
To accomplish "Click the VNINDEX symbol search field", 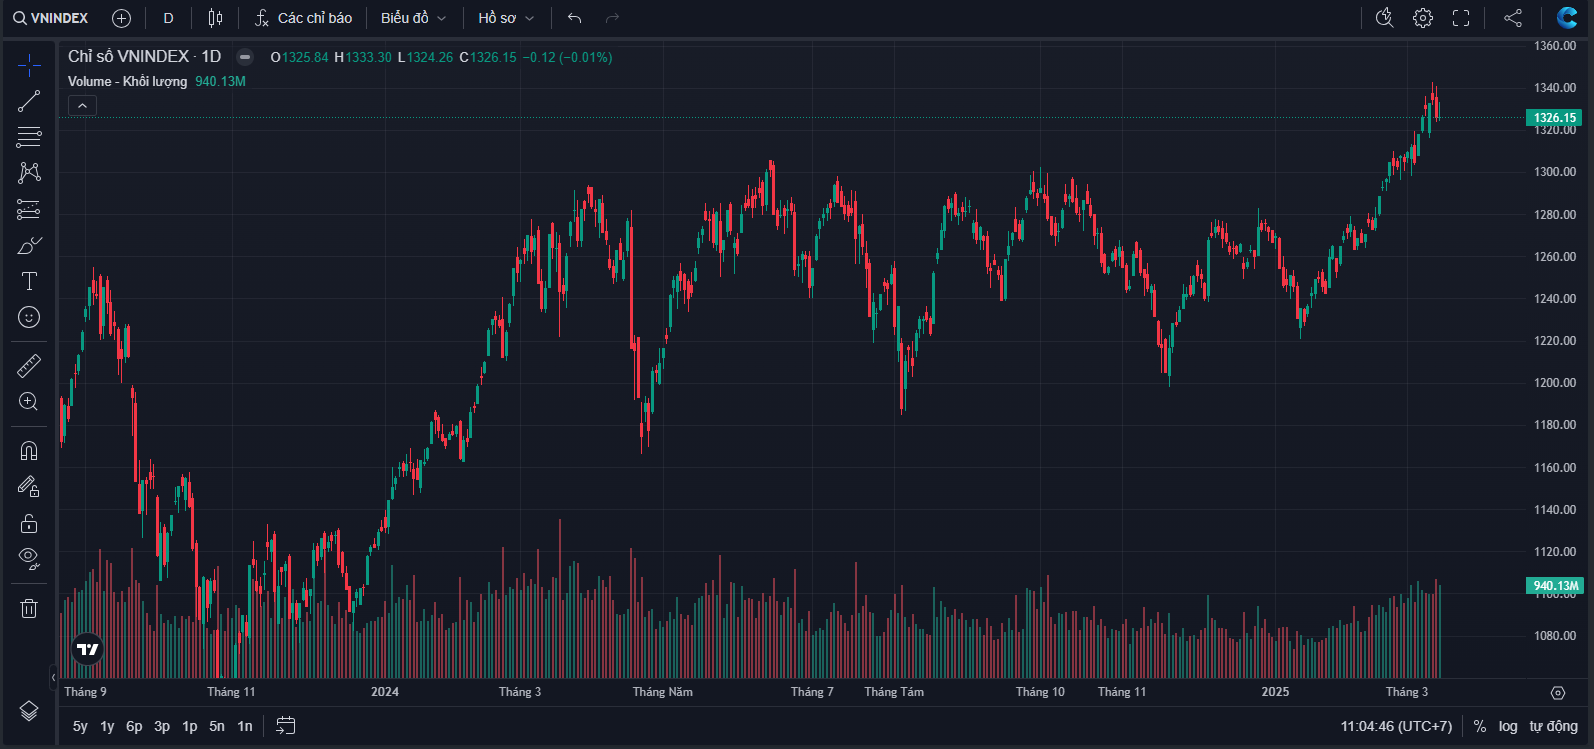I will [x=52, y=18].
